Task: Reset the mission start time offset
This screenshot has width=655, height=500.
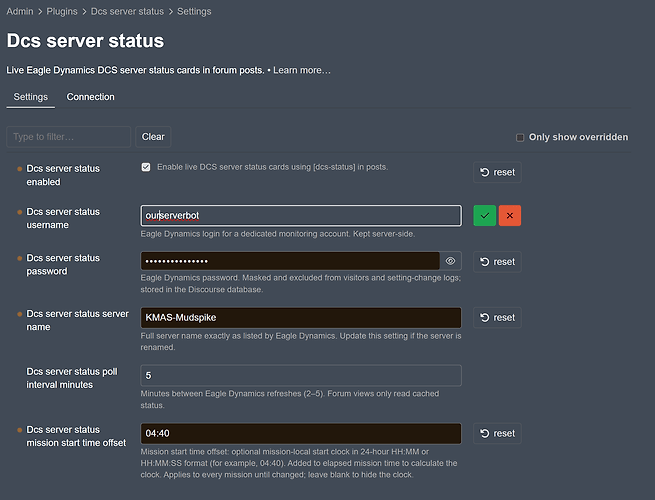Action: [497, 433]
